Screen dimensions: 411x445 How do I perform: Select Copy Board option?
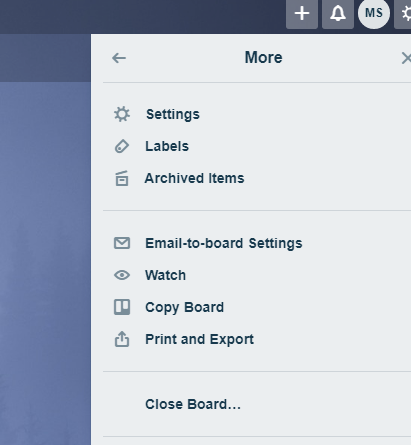point(184,307)
